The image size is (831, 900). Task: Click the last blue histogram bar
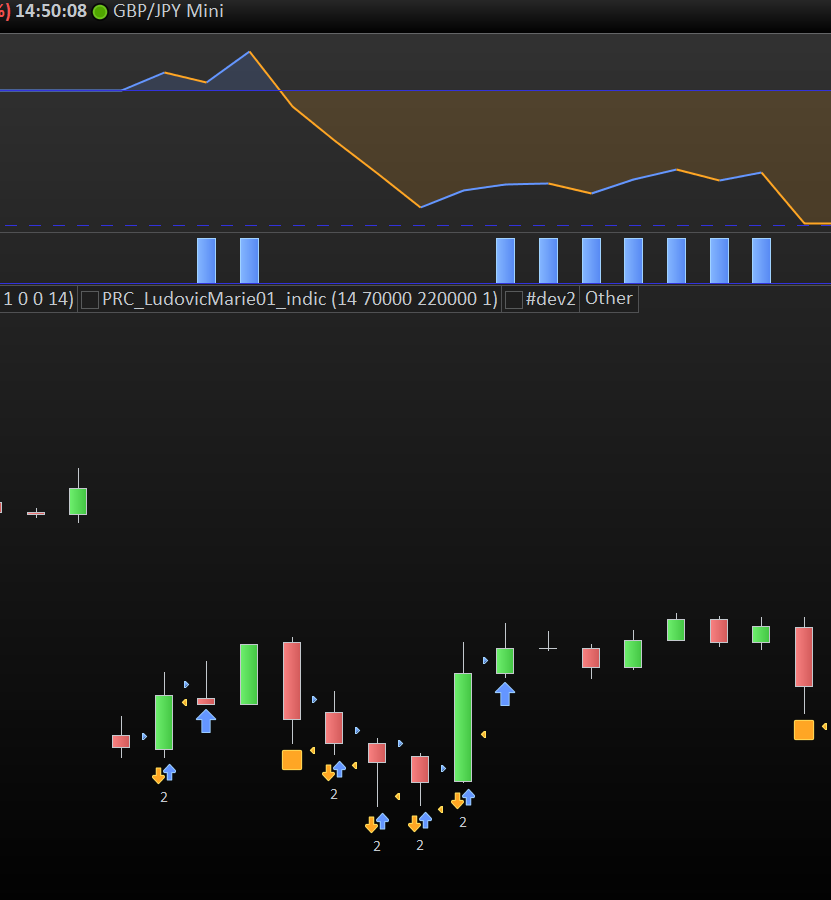coord(761,261)
